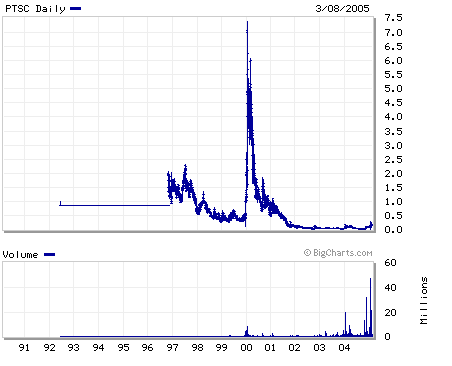Click the 7.0 price axis label
The height and width of the screenshot is (366, 452).
pos(393,33)
